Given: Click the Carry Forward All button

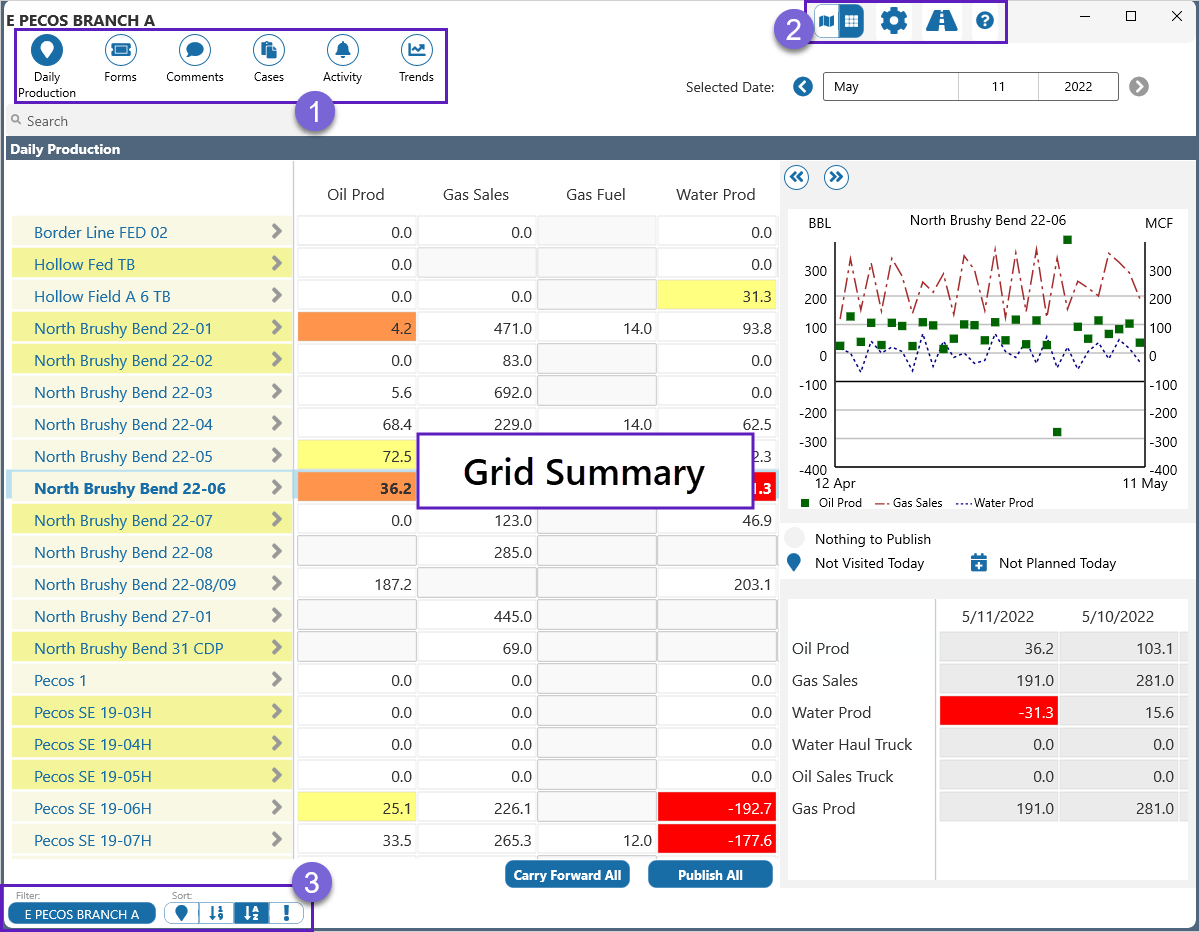Looking at the screenshot, I should point(567,875).
